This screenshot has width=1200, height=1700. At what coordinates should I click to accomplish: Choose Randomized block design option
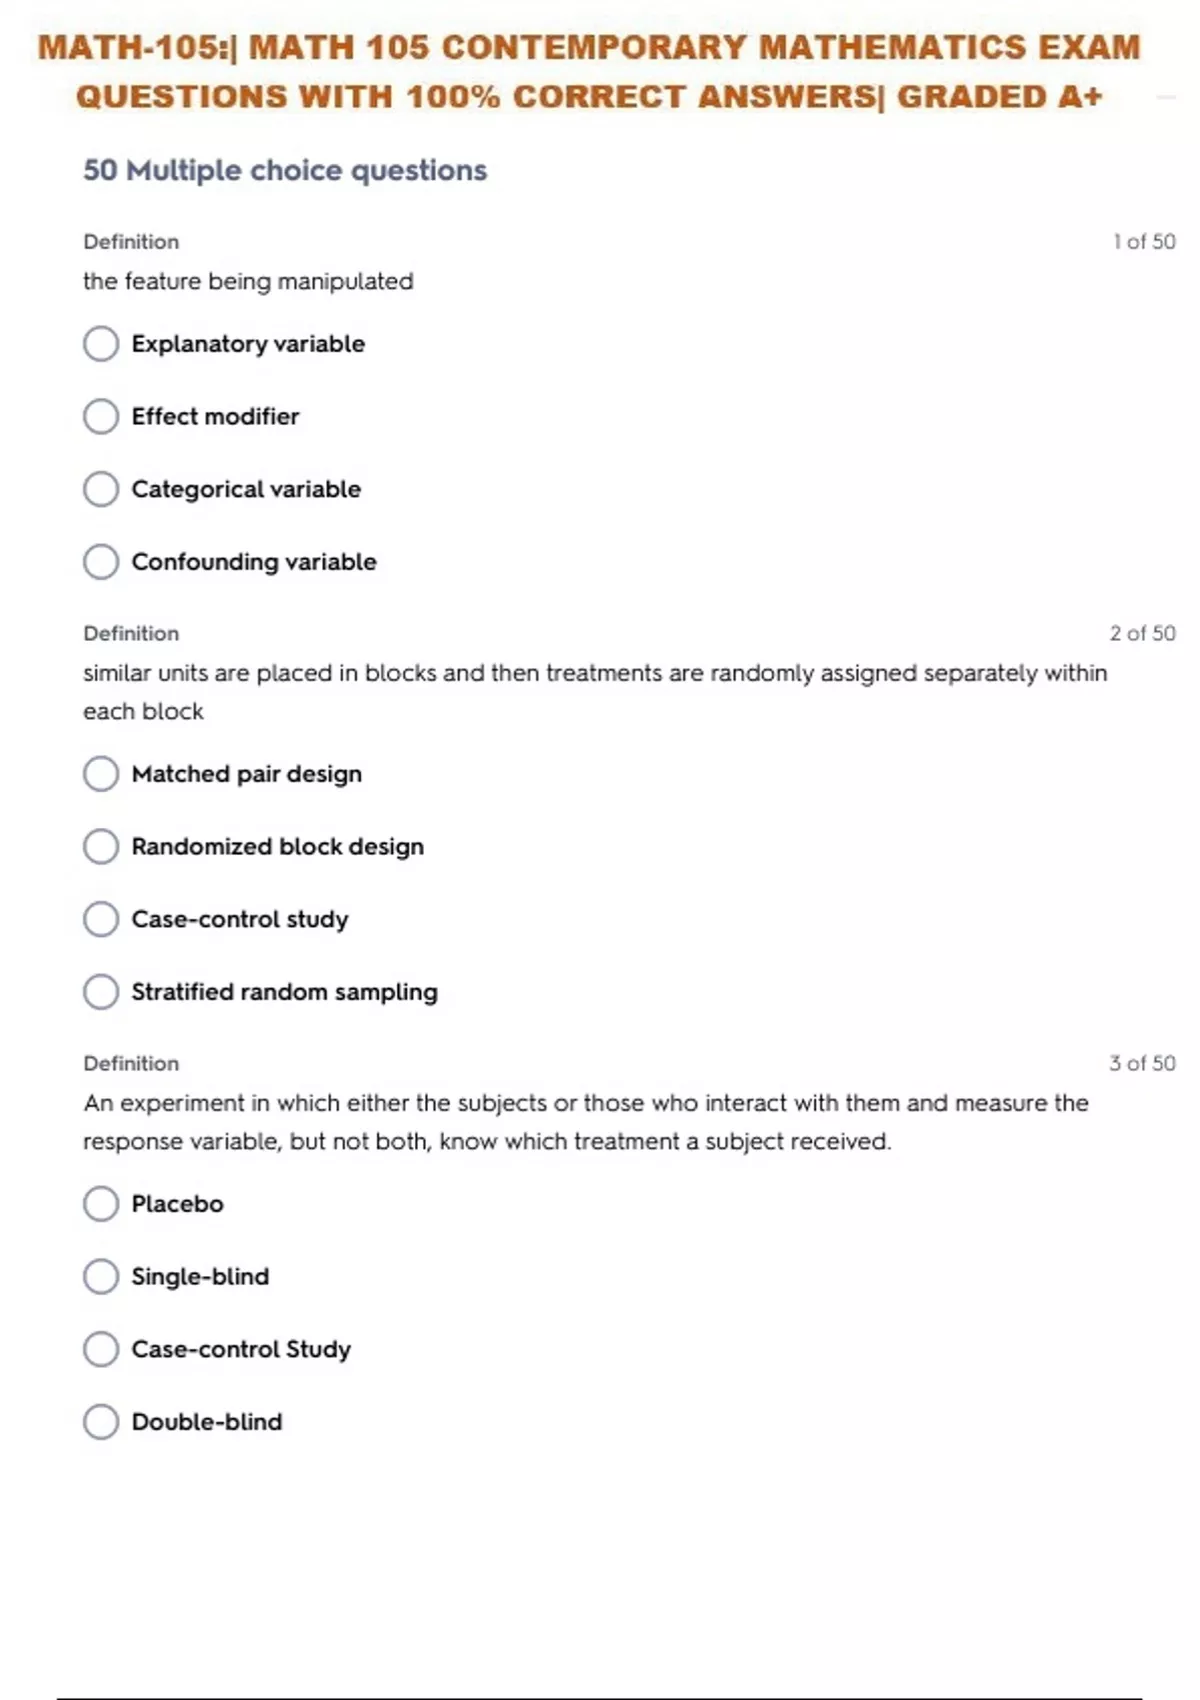tap(101, 847)
